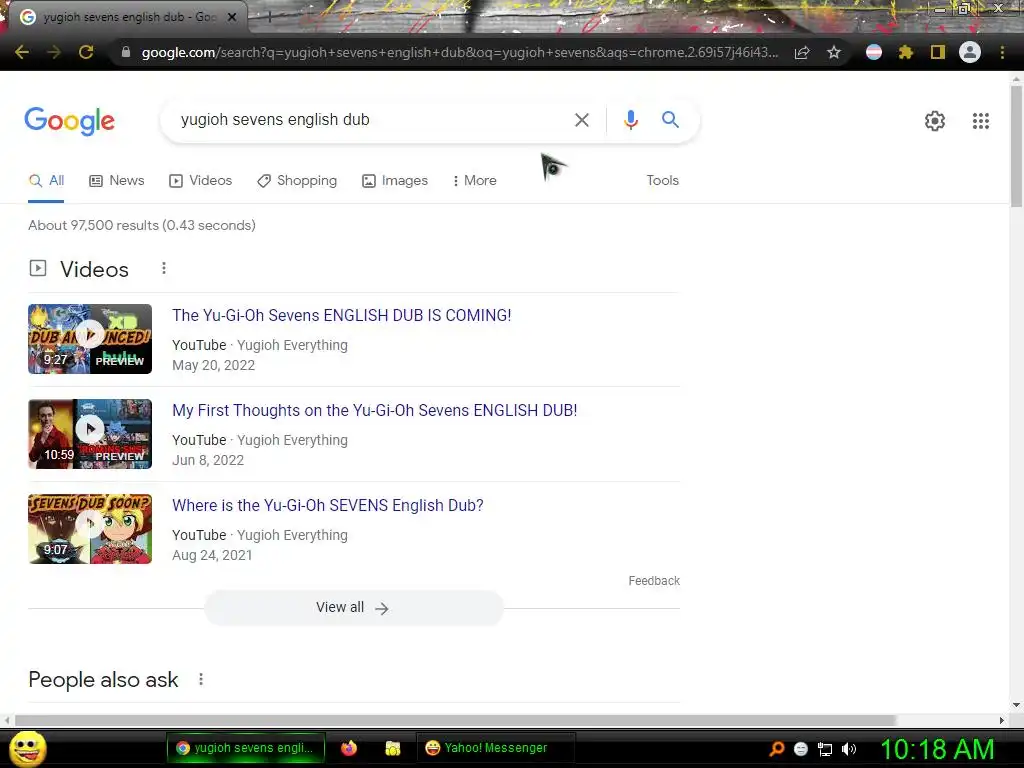Viewport: 1024px width, 768px height.
Task: Click the 'Jun 8, 2022' date text
Action: (208, 460)
